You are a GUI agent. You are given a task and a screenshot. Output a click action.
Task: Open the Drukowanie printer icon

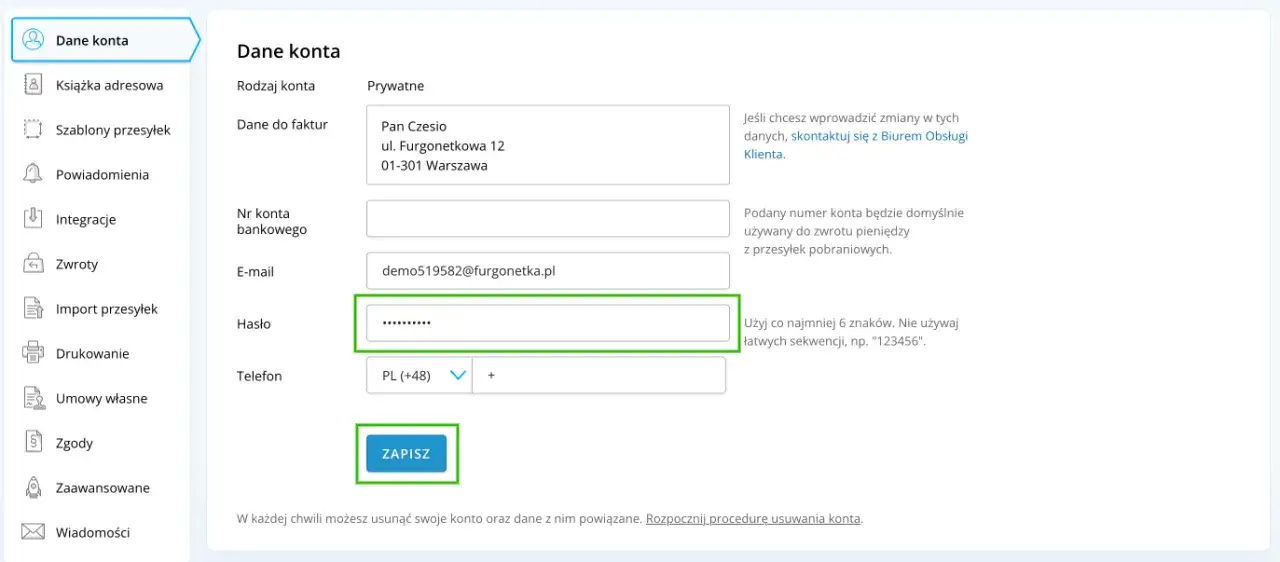point(33,353)
